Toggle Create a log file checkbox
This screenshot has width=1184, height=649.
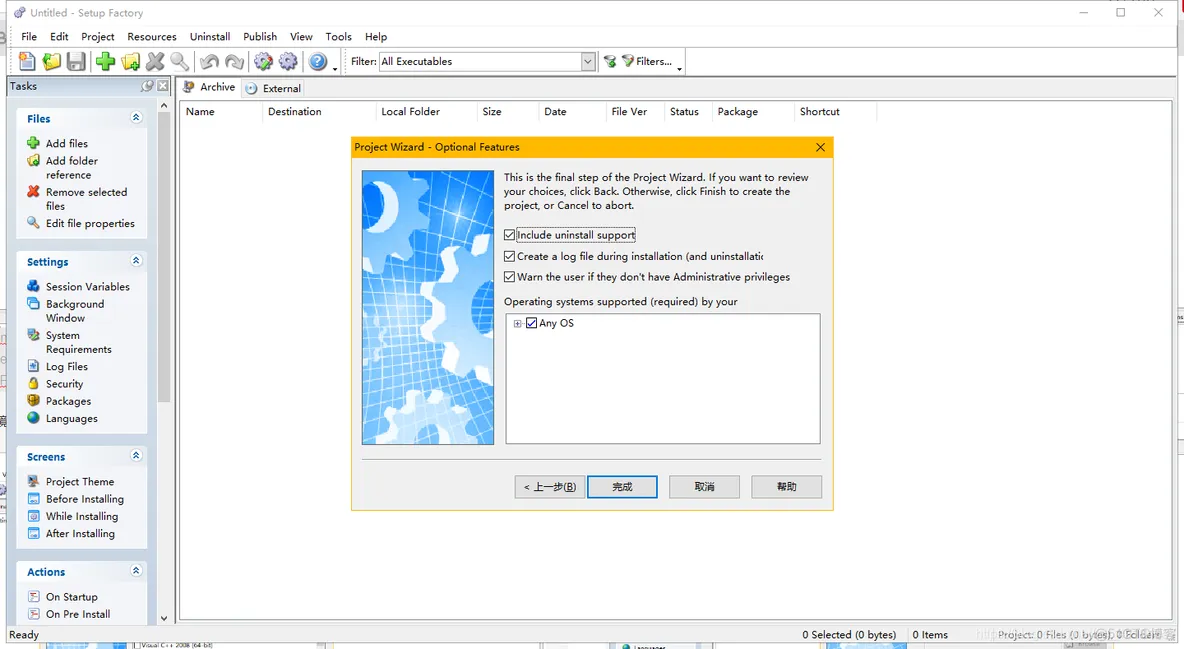click(x=510, y=256)
